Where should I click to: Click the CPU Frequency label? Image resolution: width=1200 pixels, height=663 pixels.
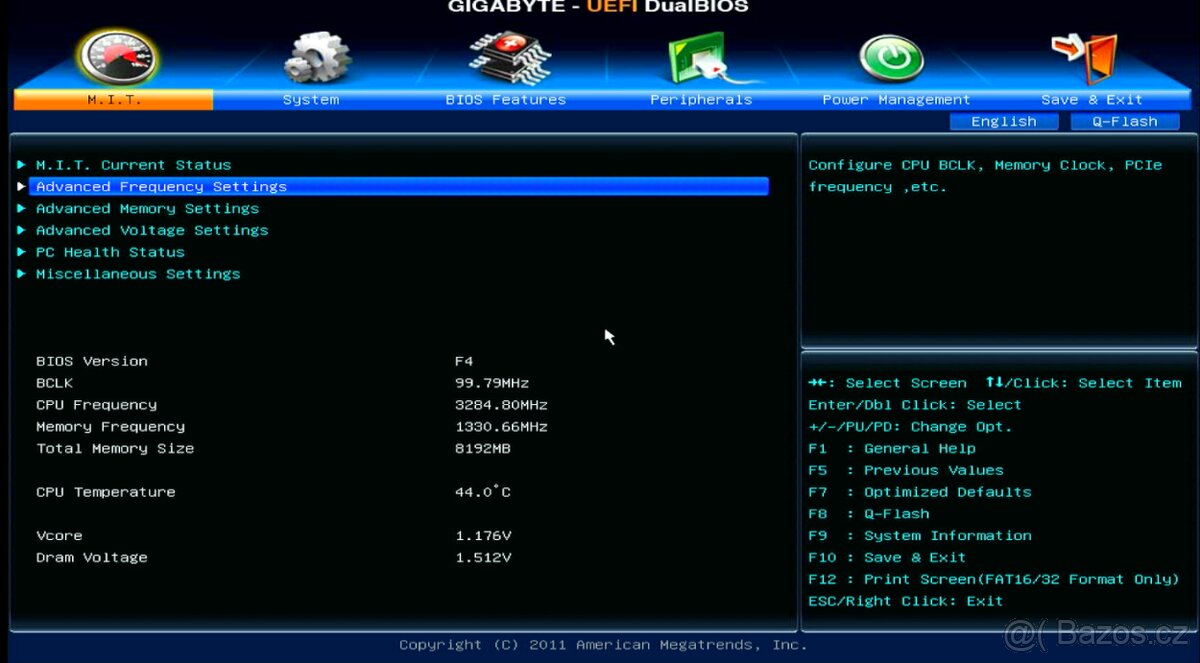pos(96,405)
